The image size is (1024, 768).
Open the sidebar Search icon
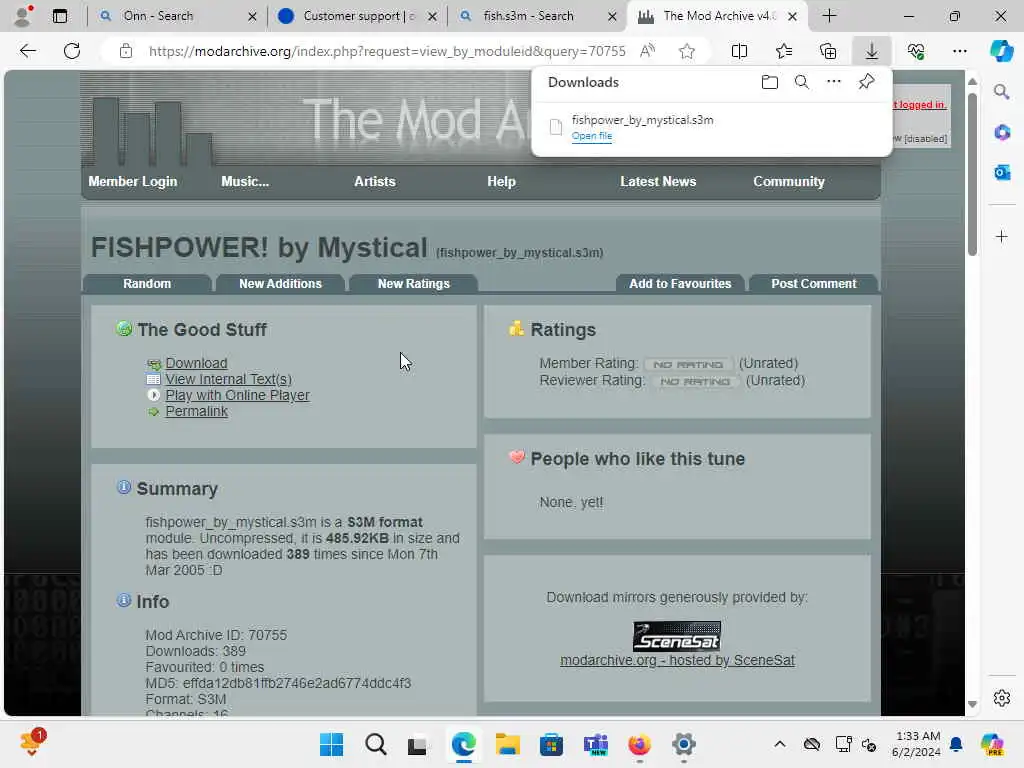pyautogui.click(x=1002, y=92)
